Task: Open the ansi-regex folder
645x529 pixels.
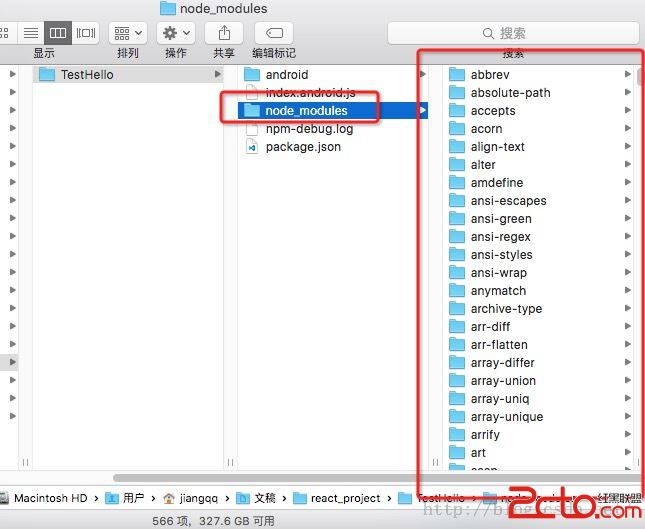Action: click(540, 237)
